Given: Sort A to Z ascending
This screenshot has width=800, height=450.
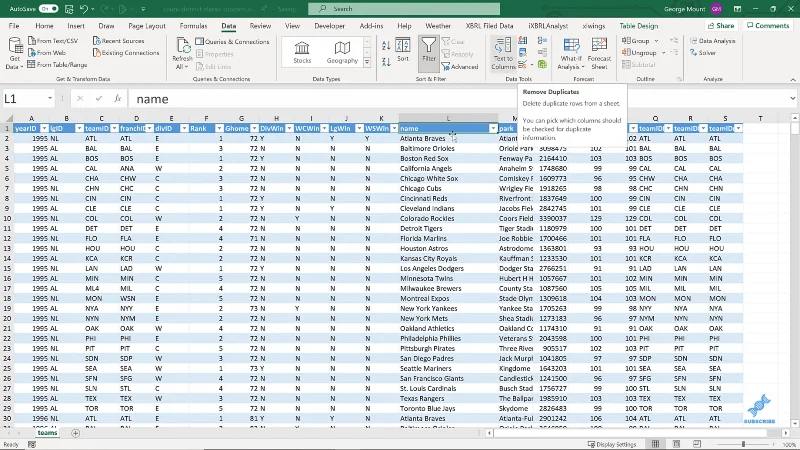Looking at the screenshot, I should point(386,45).
